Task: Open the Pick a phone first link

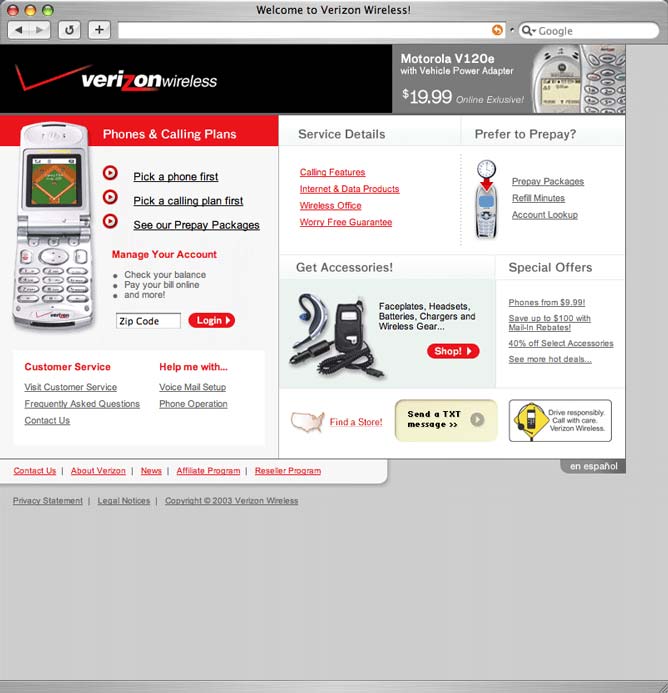Action: pyautogui.click(x=176, y=177)
